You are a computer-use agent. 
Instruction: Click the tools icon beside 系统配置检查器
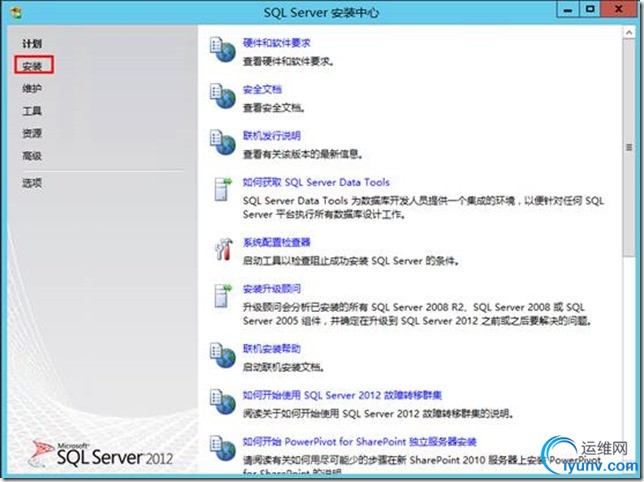pyautogui.click(x=223, y=249)
